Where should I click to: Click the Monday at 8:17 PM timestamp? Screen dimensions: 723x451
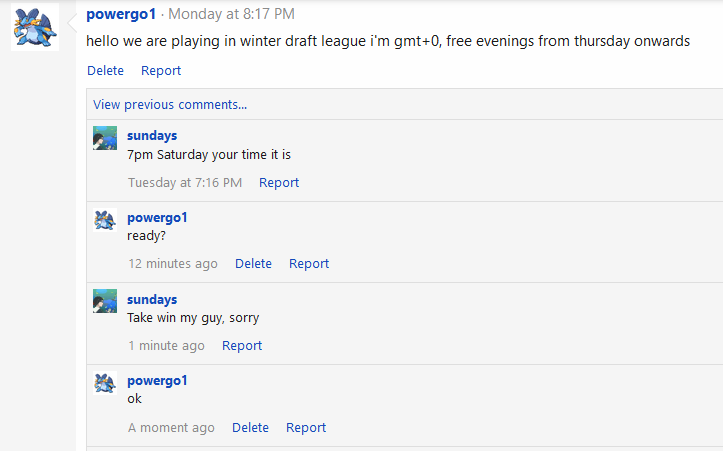(x=231, y=14)
